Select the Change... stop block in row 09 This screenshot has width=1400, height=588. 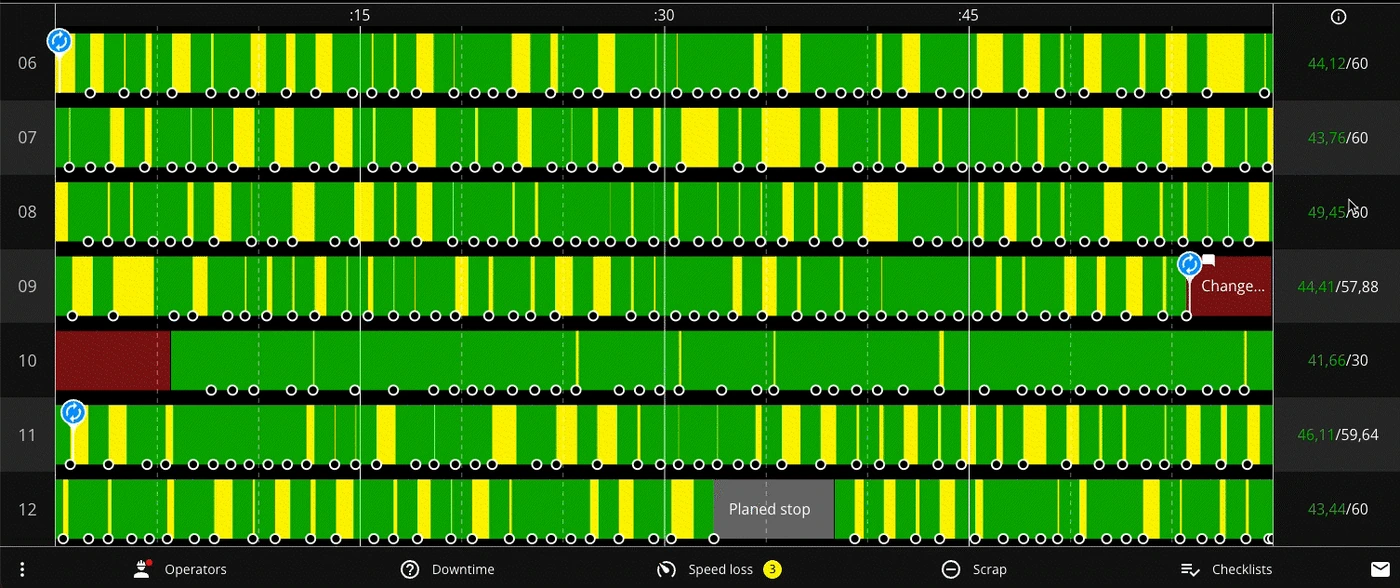tap(1230, 286)
